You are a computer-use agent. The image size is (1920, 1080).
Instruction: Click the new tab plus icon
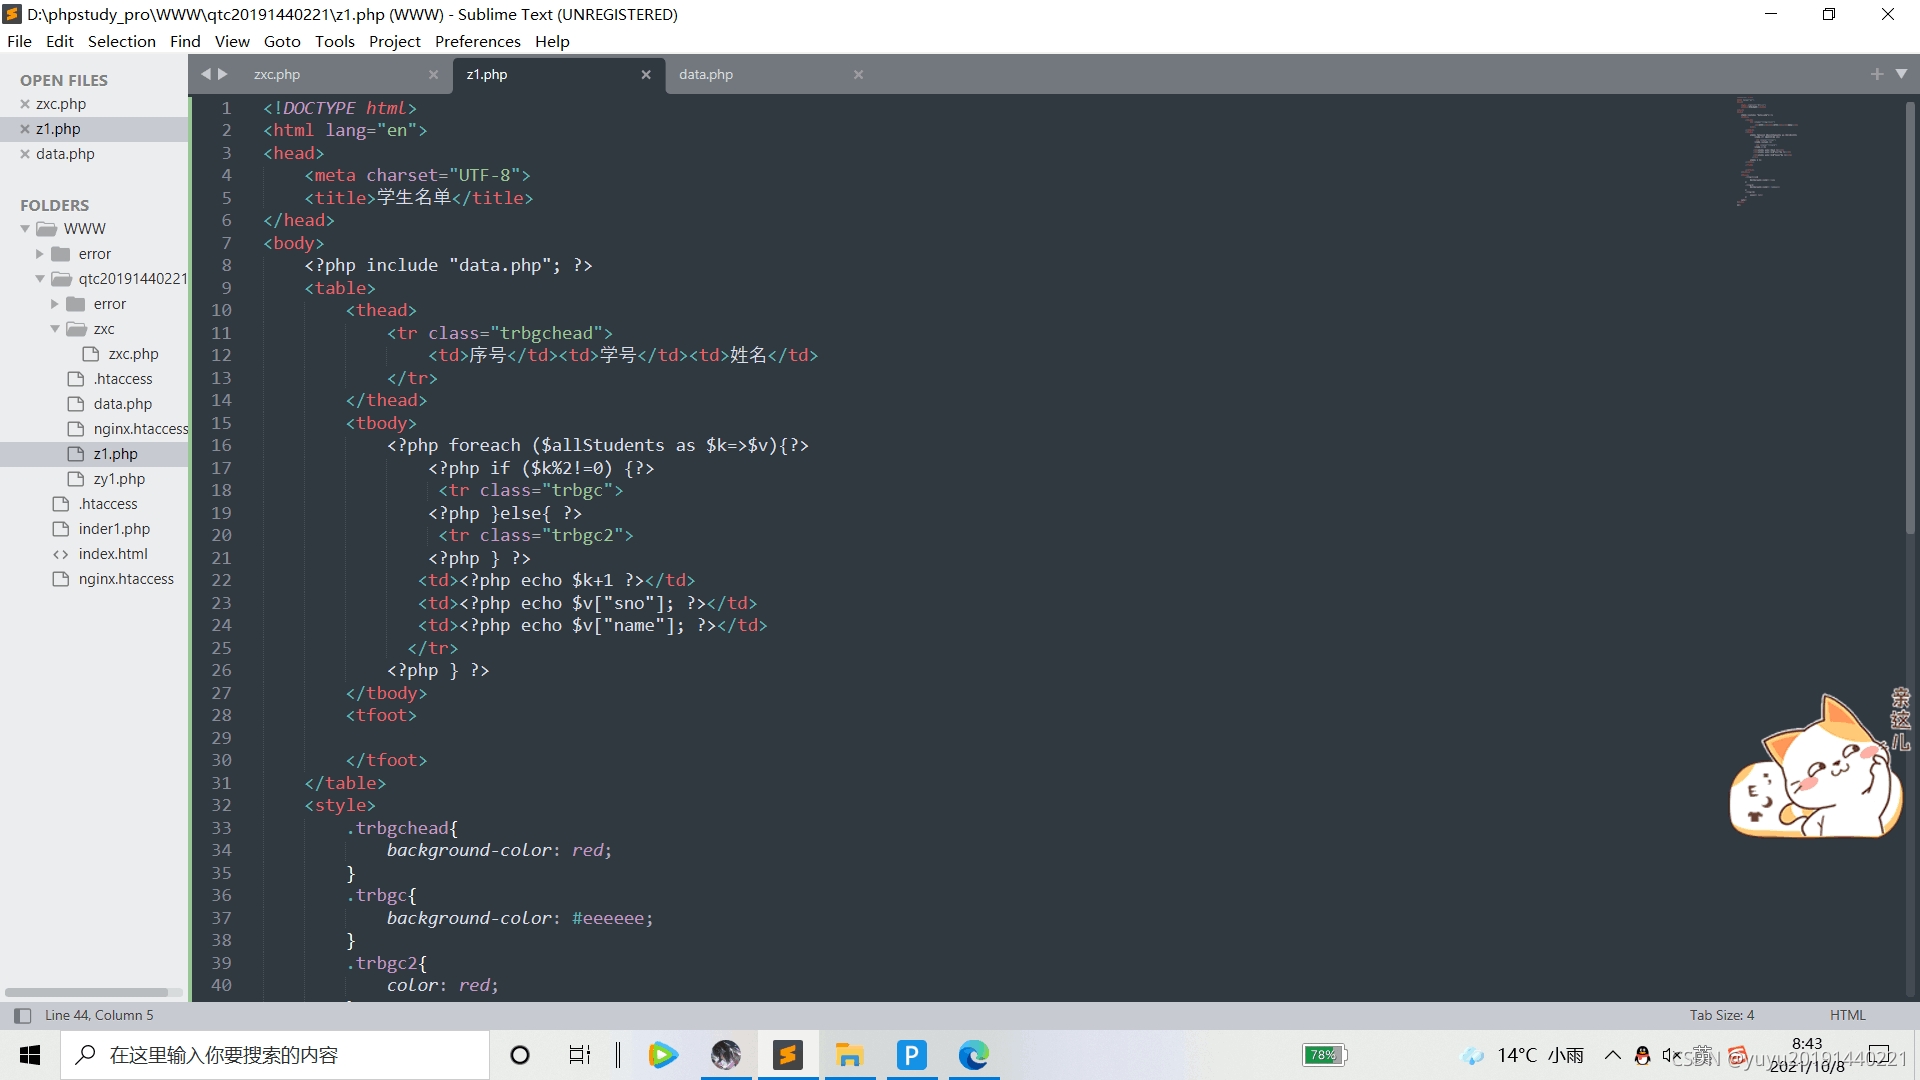coord(1876,74)
